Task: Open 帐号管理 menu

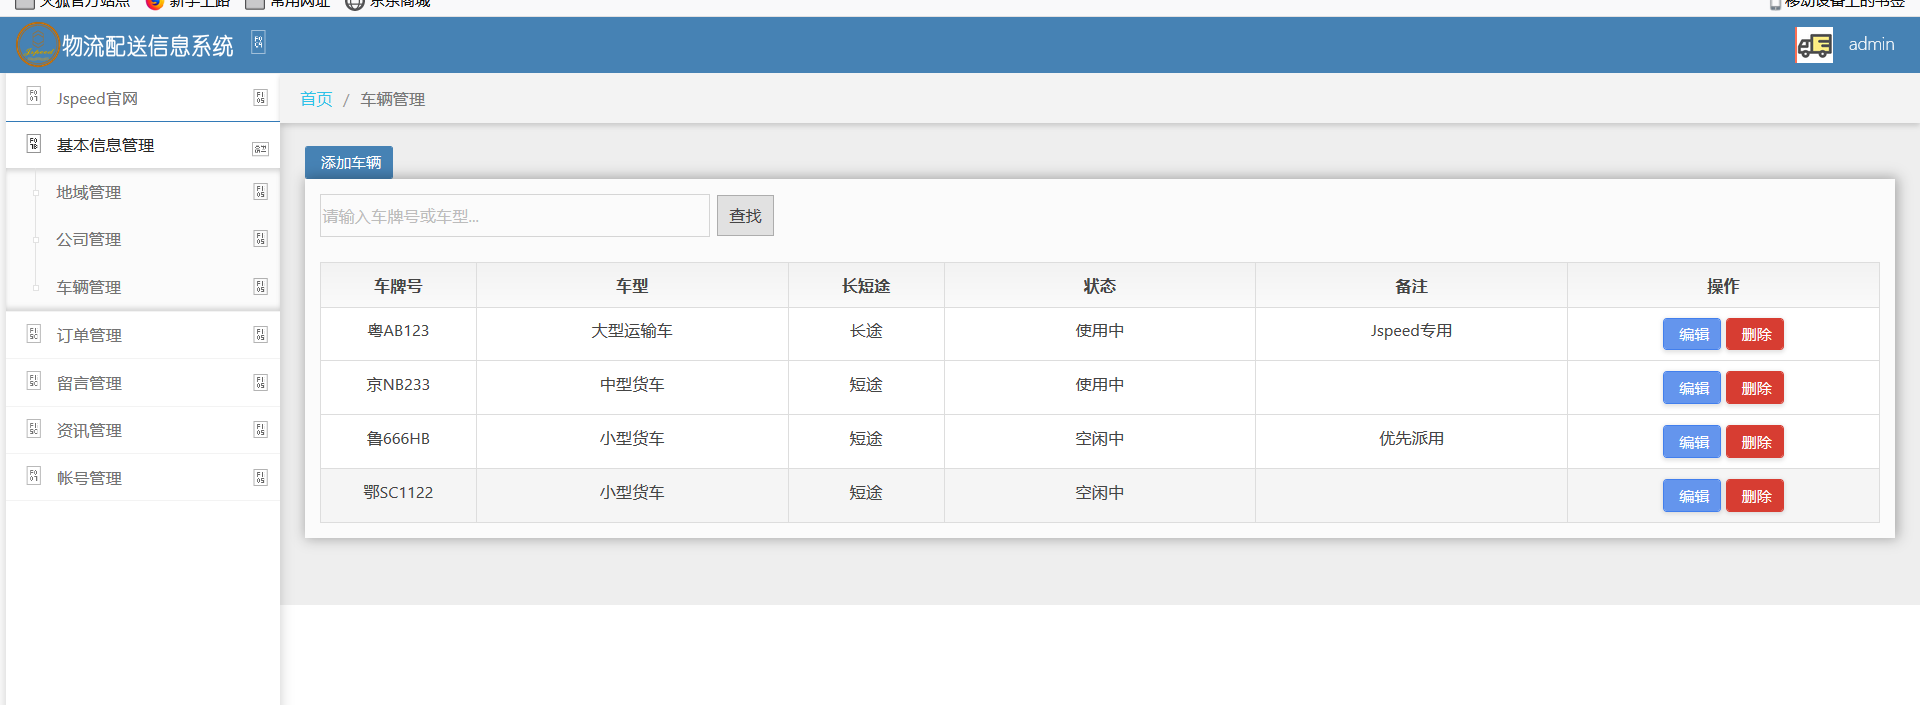Action: pos(143,478)
